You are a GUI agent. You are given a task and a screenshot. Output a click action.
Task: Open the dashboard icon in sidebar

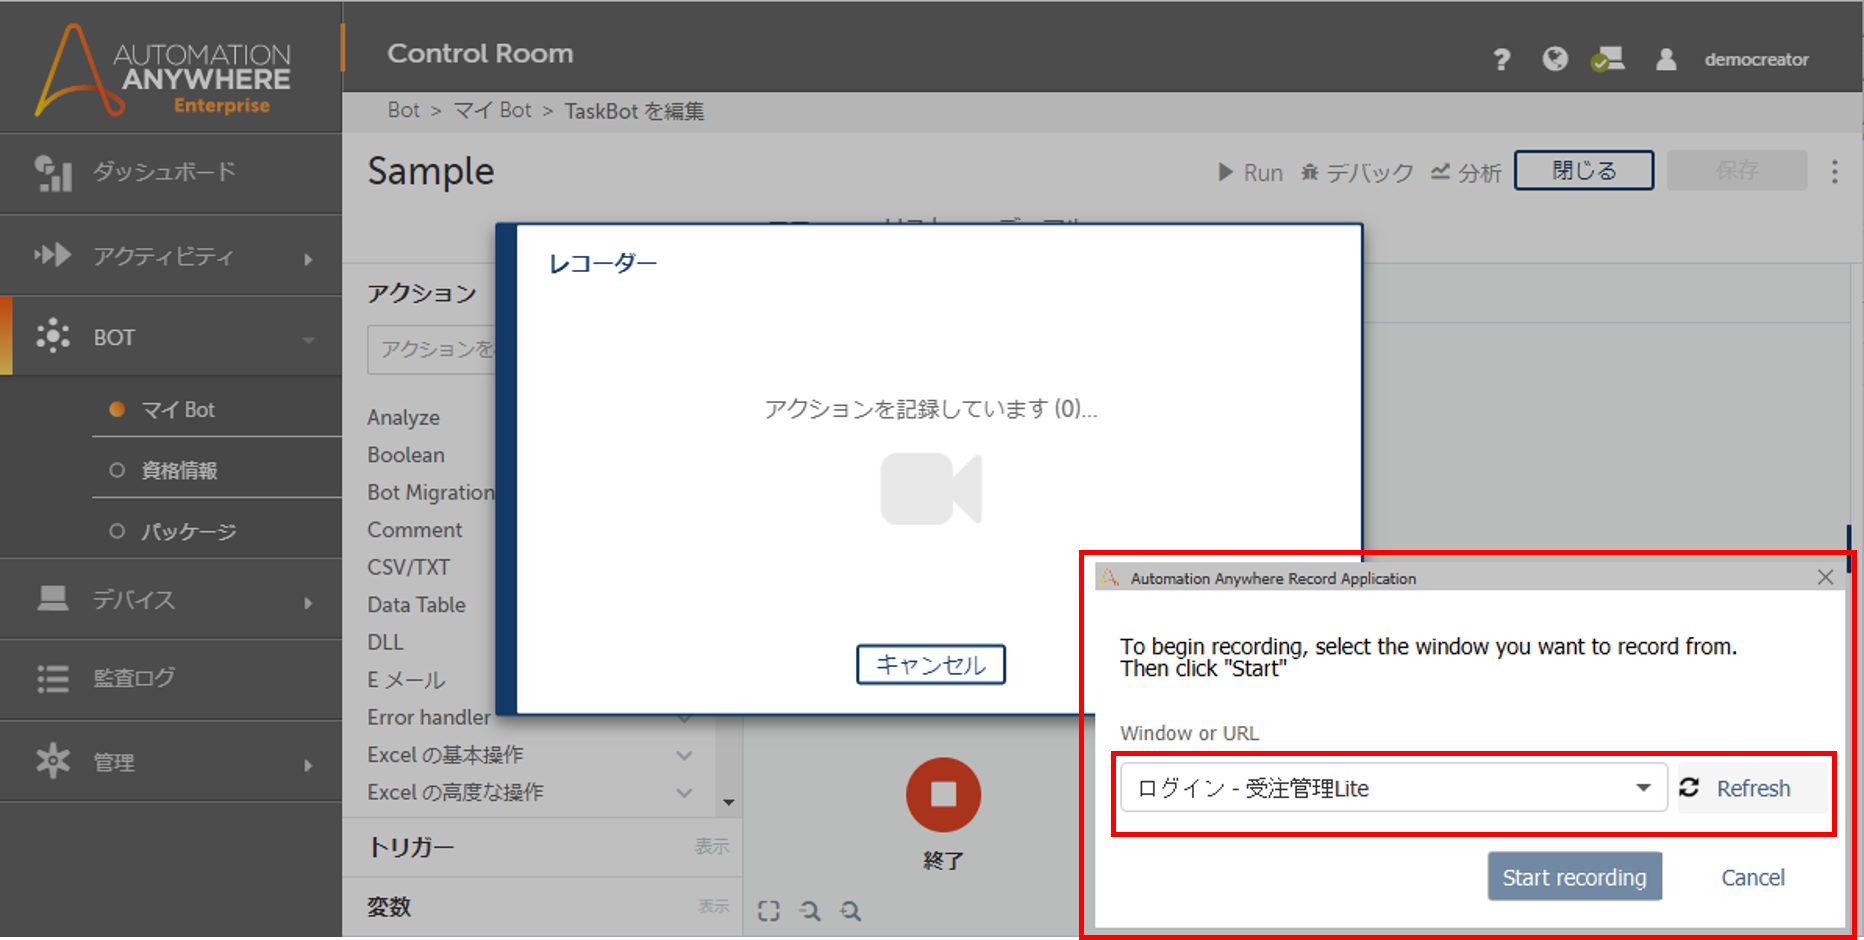[52, 172]
